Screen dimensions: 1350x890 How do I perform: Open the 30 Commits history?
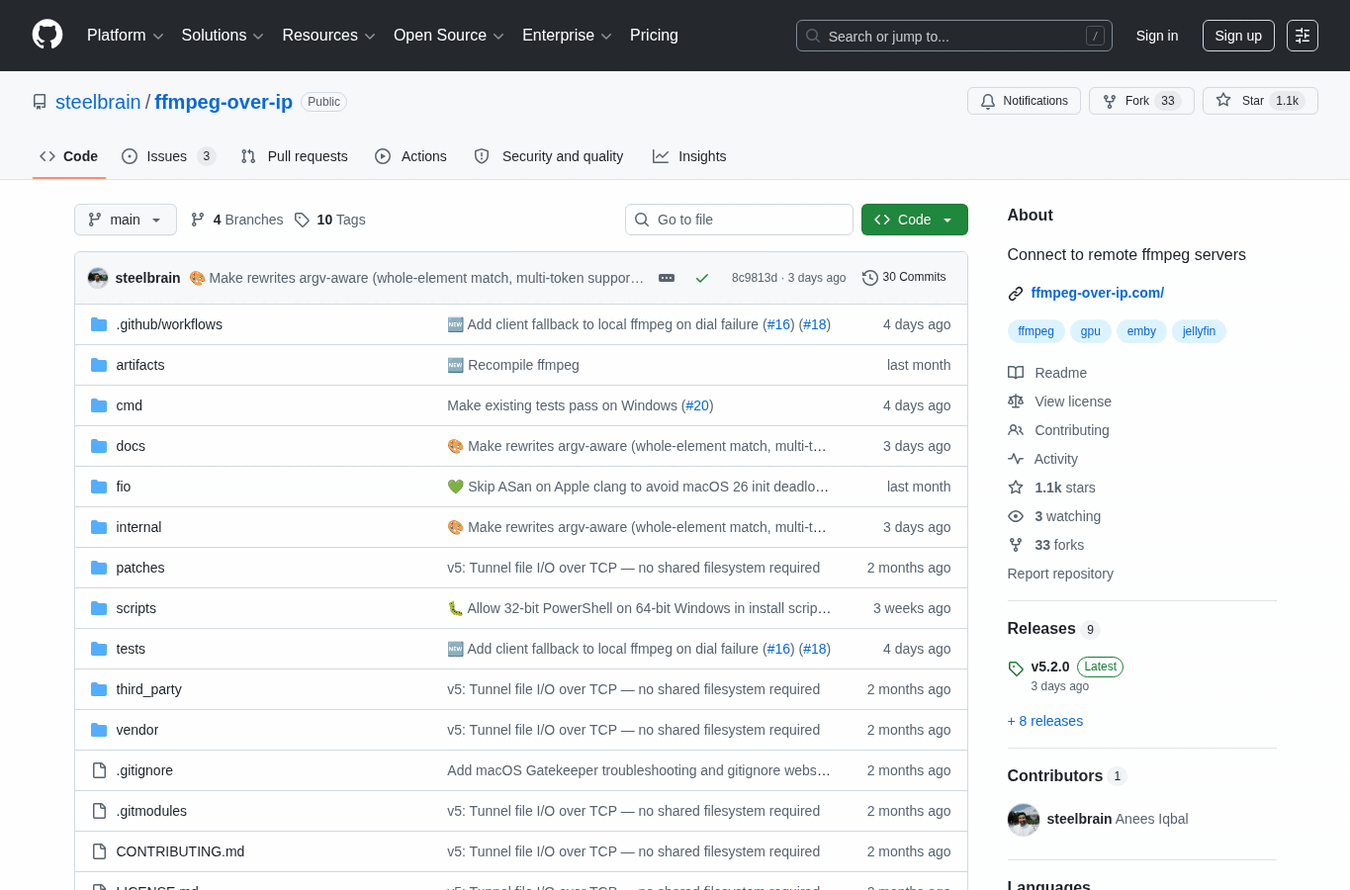point(904,278)
